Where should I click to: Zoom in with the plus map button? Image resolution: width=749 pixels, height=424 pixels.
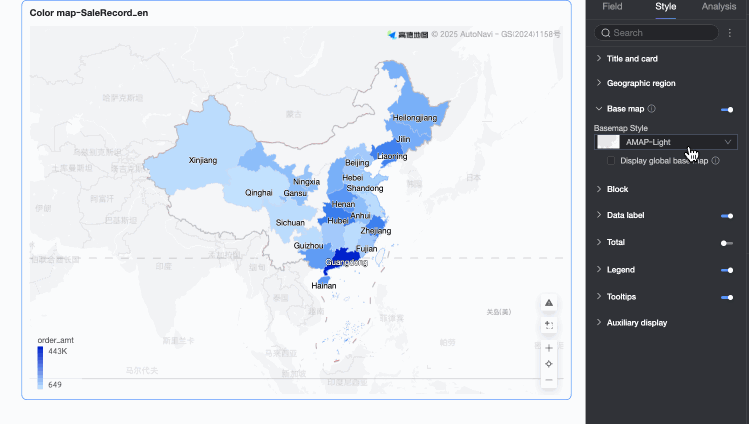(549, 348)
